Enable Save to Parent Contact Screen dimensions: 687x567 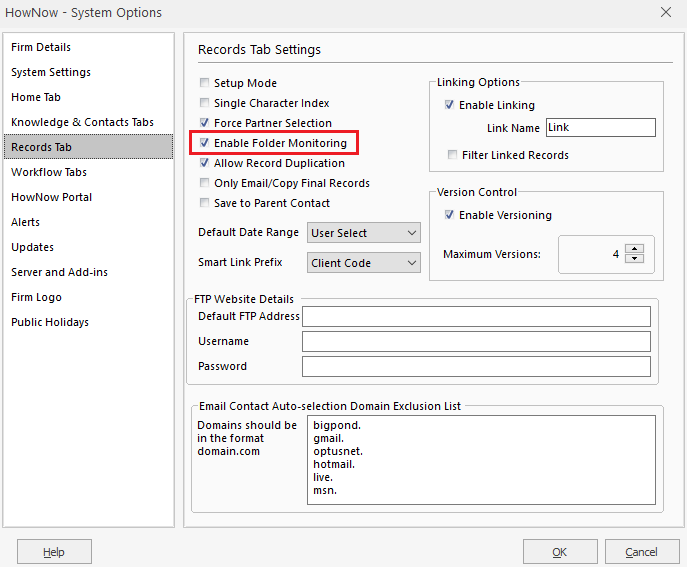[204, 203]
